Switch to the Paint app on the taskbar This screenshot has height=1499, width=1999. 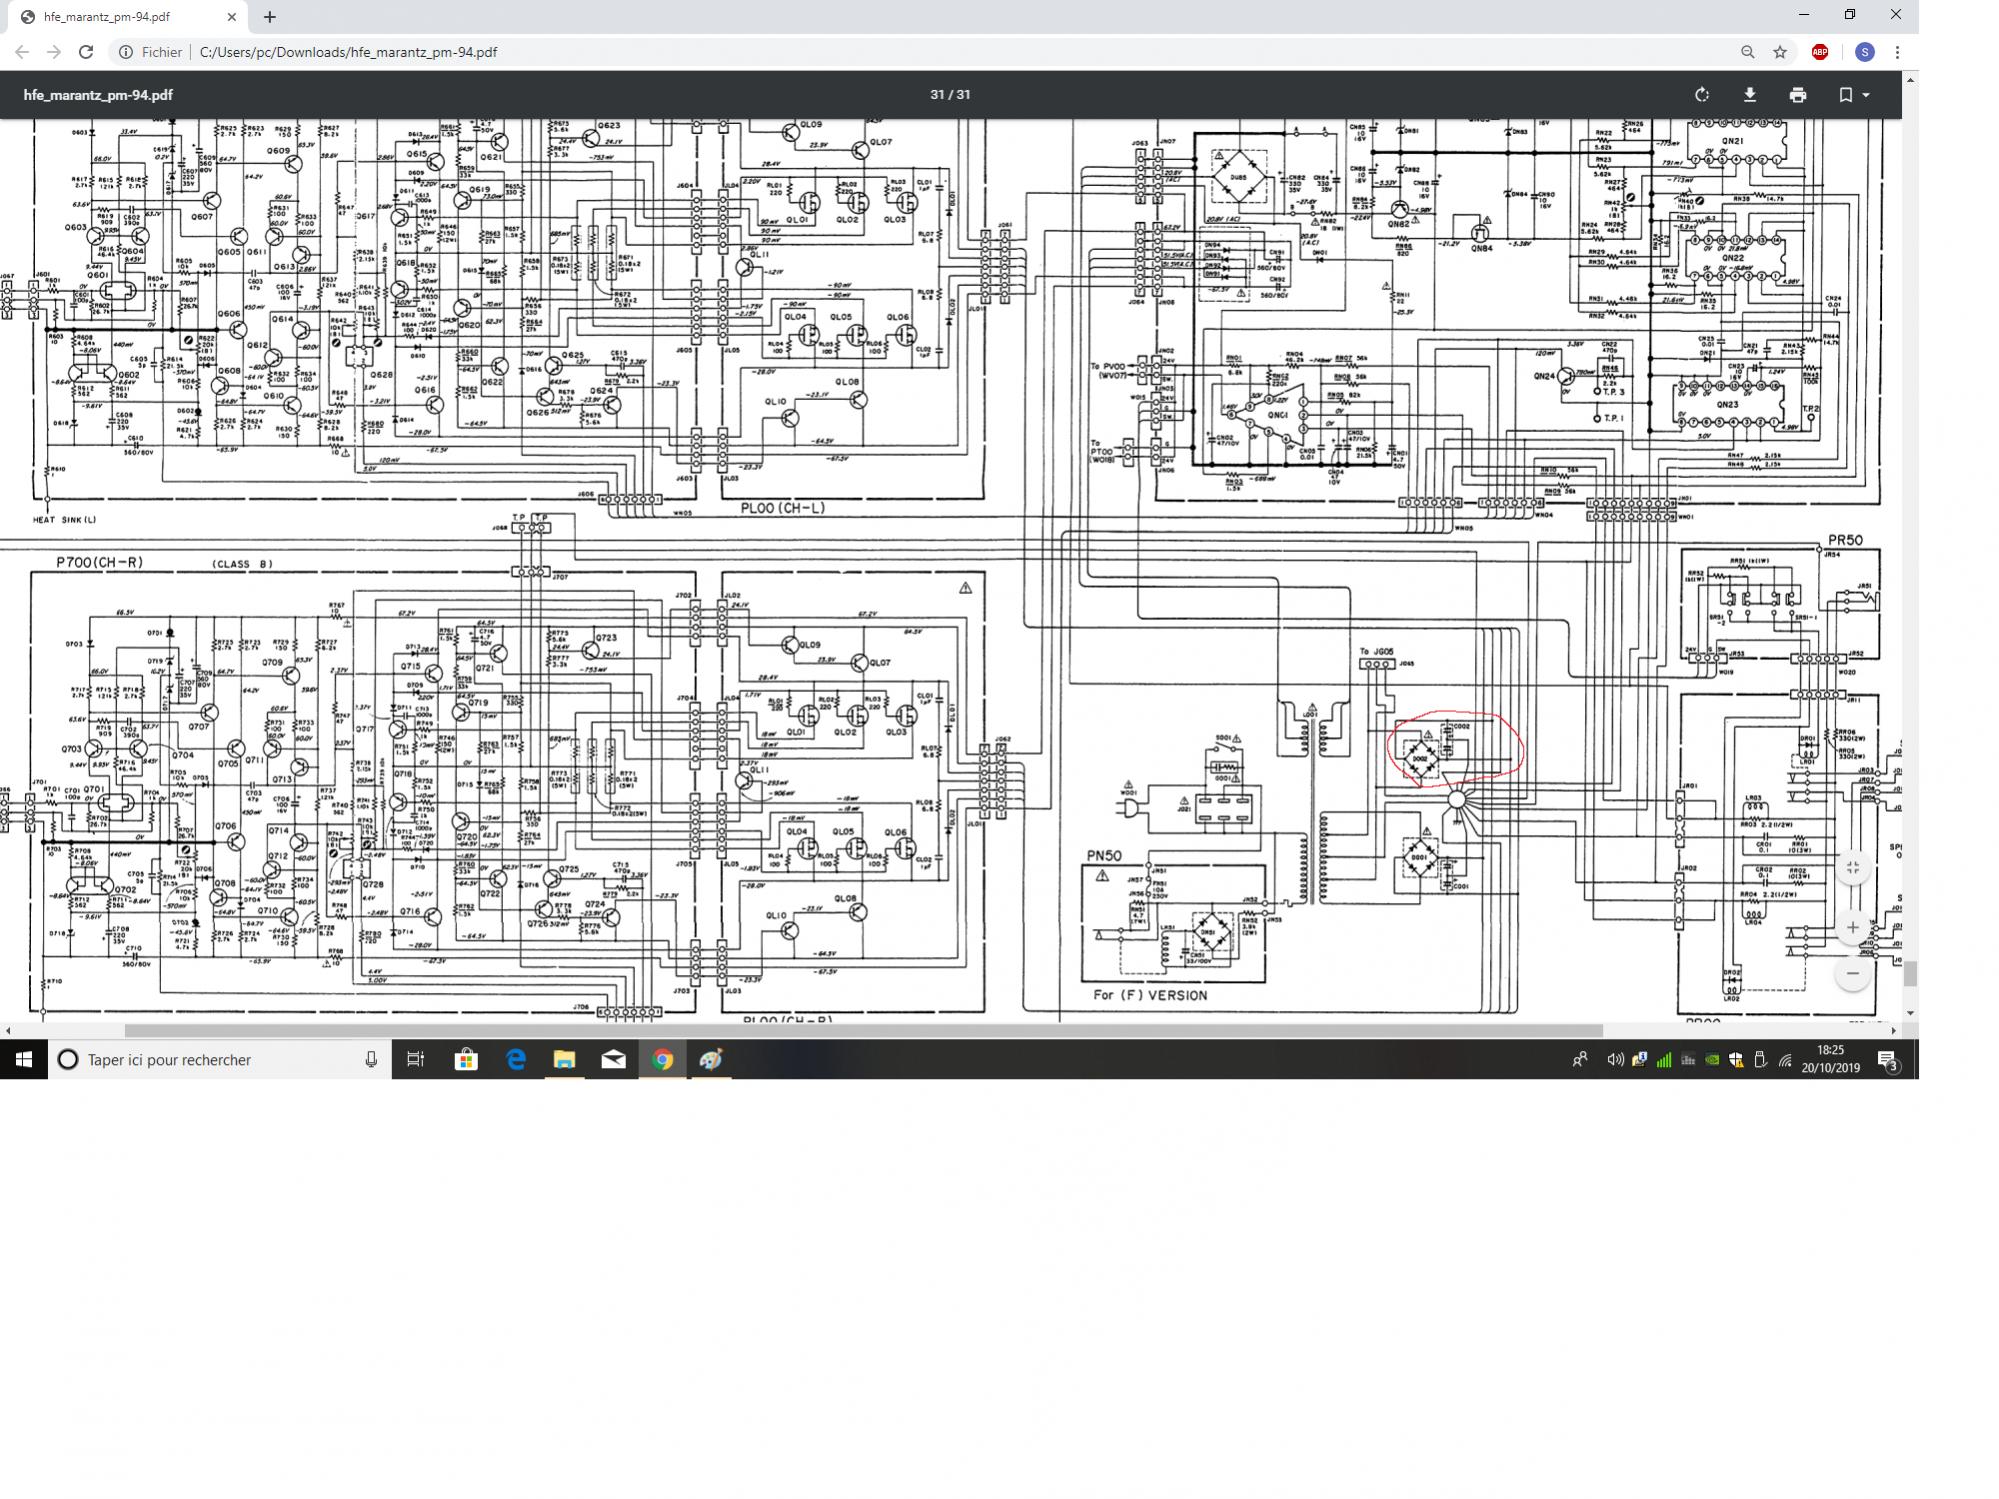coord(711,1060)
